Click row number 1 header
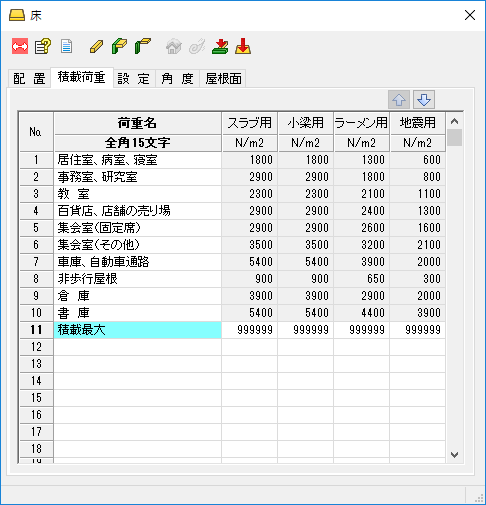Viewport: 486px width, 505px height. coord(36,160)
